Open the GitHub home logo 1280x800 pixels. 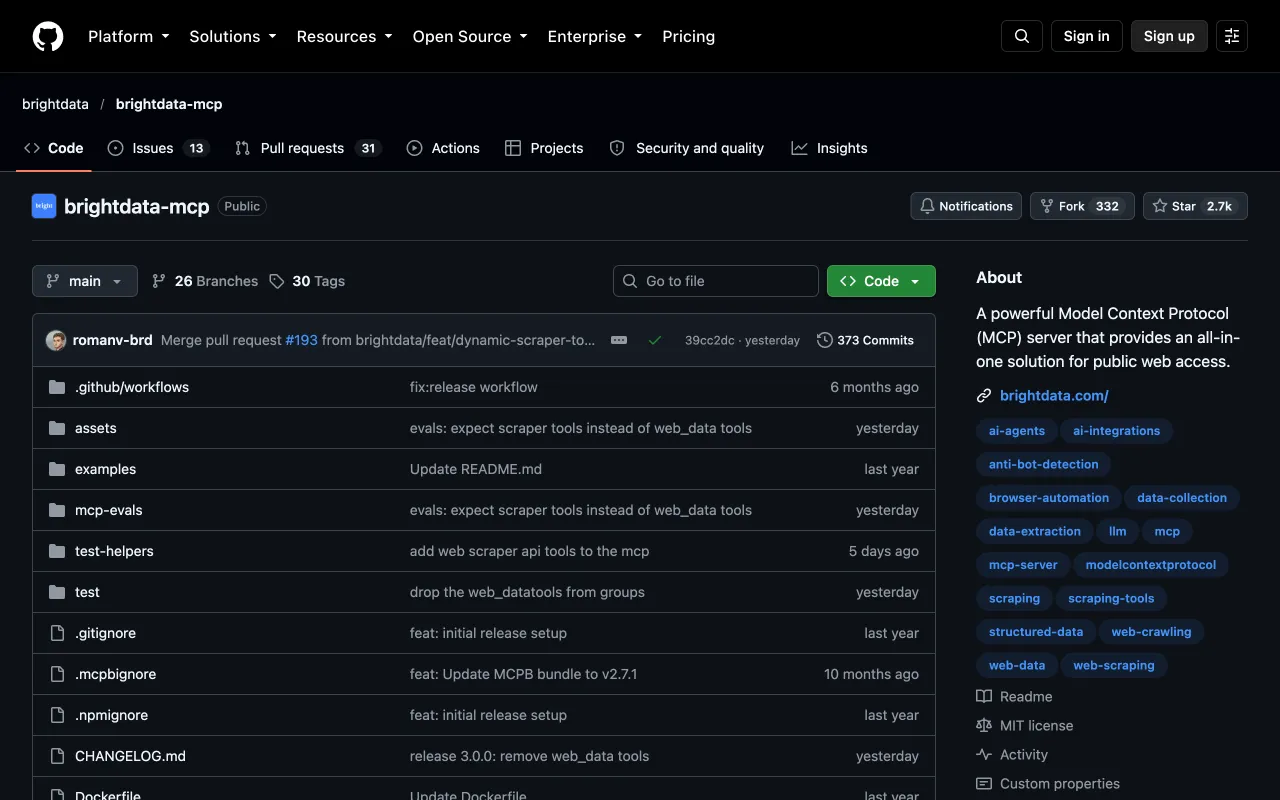coord(48,36)
